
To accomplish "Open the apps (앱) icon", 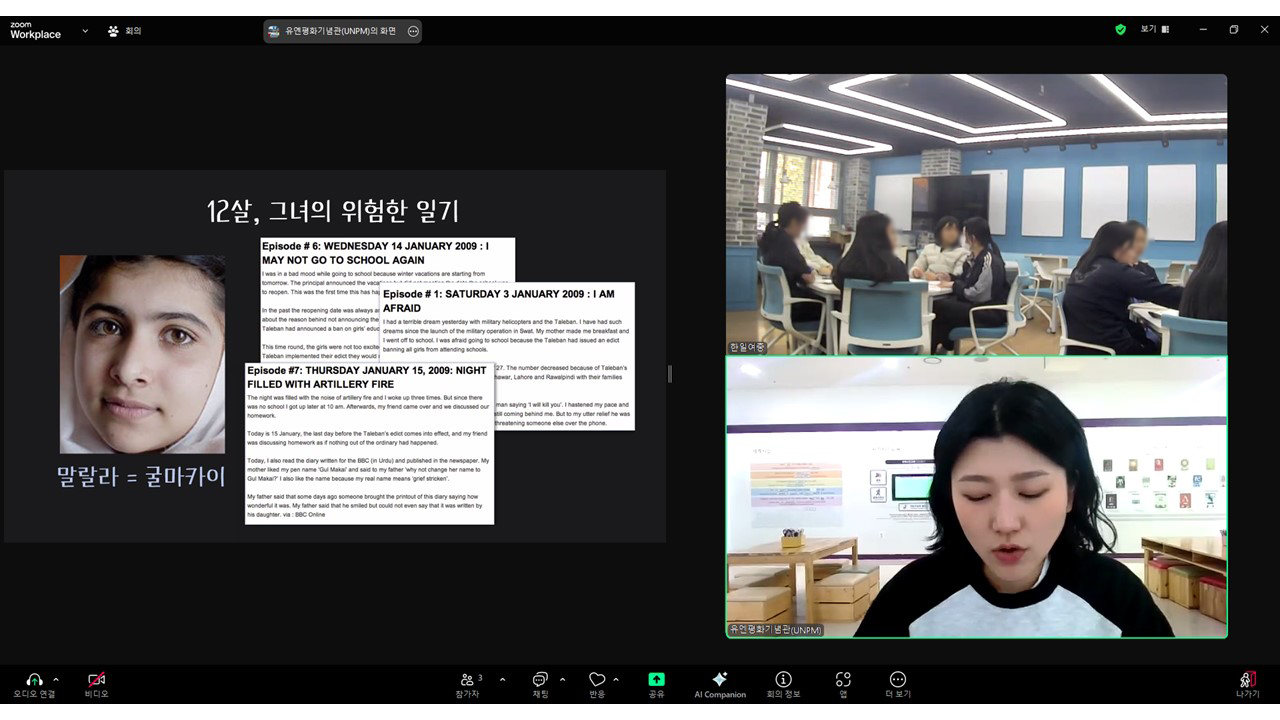I will [843, 680].
